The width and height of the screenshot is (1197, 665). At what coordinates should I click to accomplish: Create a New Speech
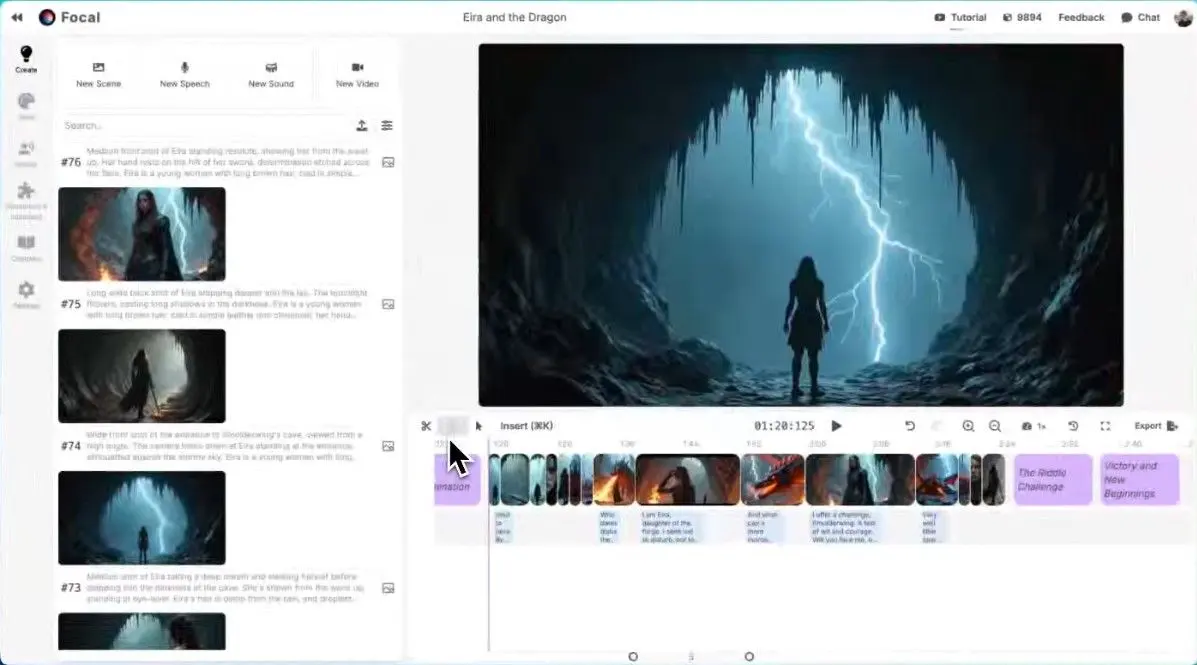pos(185,75)
